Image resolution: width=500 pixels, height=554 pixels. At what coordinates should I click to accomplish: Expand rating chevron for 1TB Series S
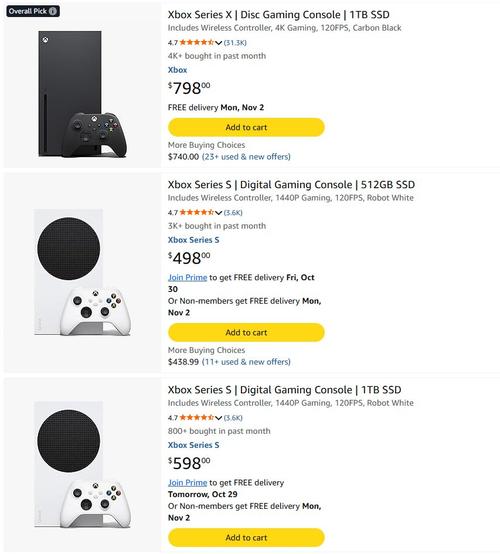tap(218, 418)
